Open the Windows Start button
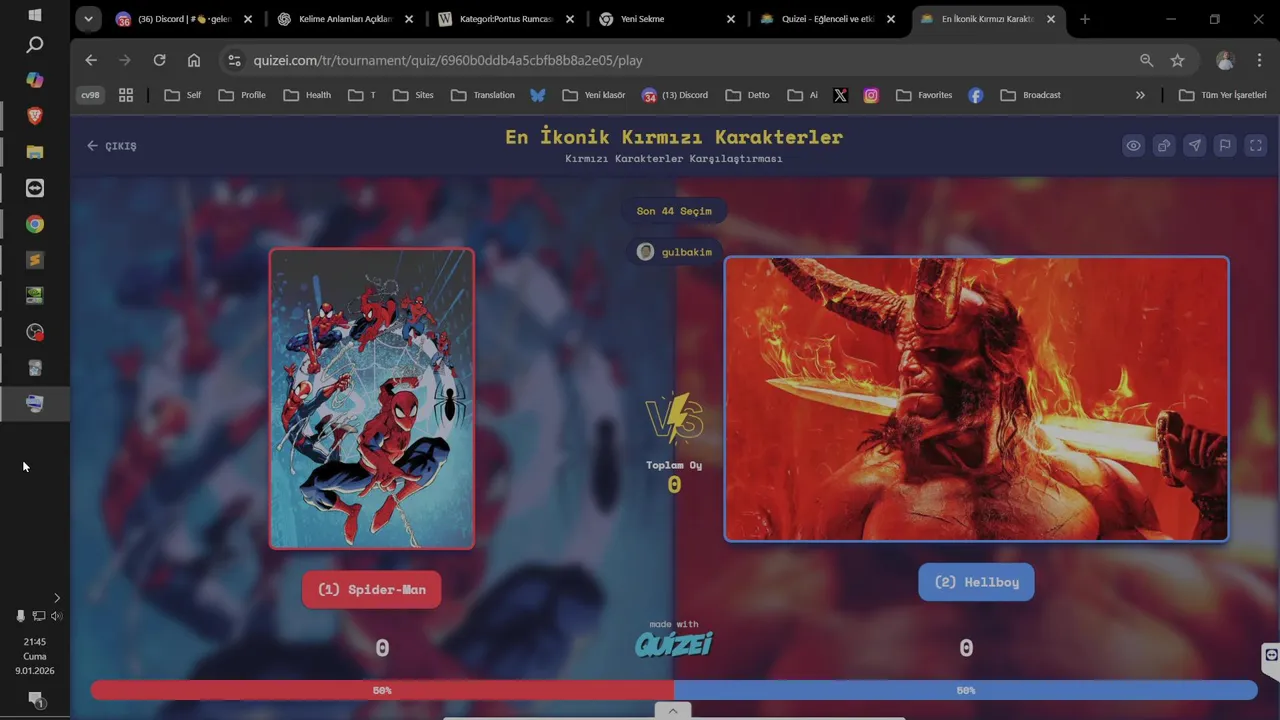The image size is (1280, 720). (35, 14)
